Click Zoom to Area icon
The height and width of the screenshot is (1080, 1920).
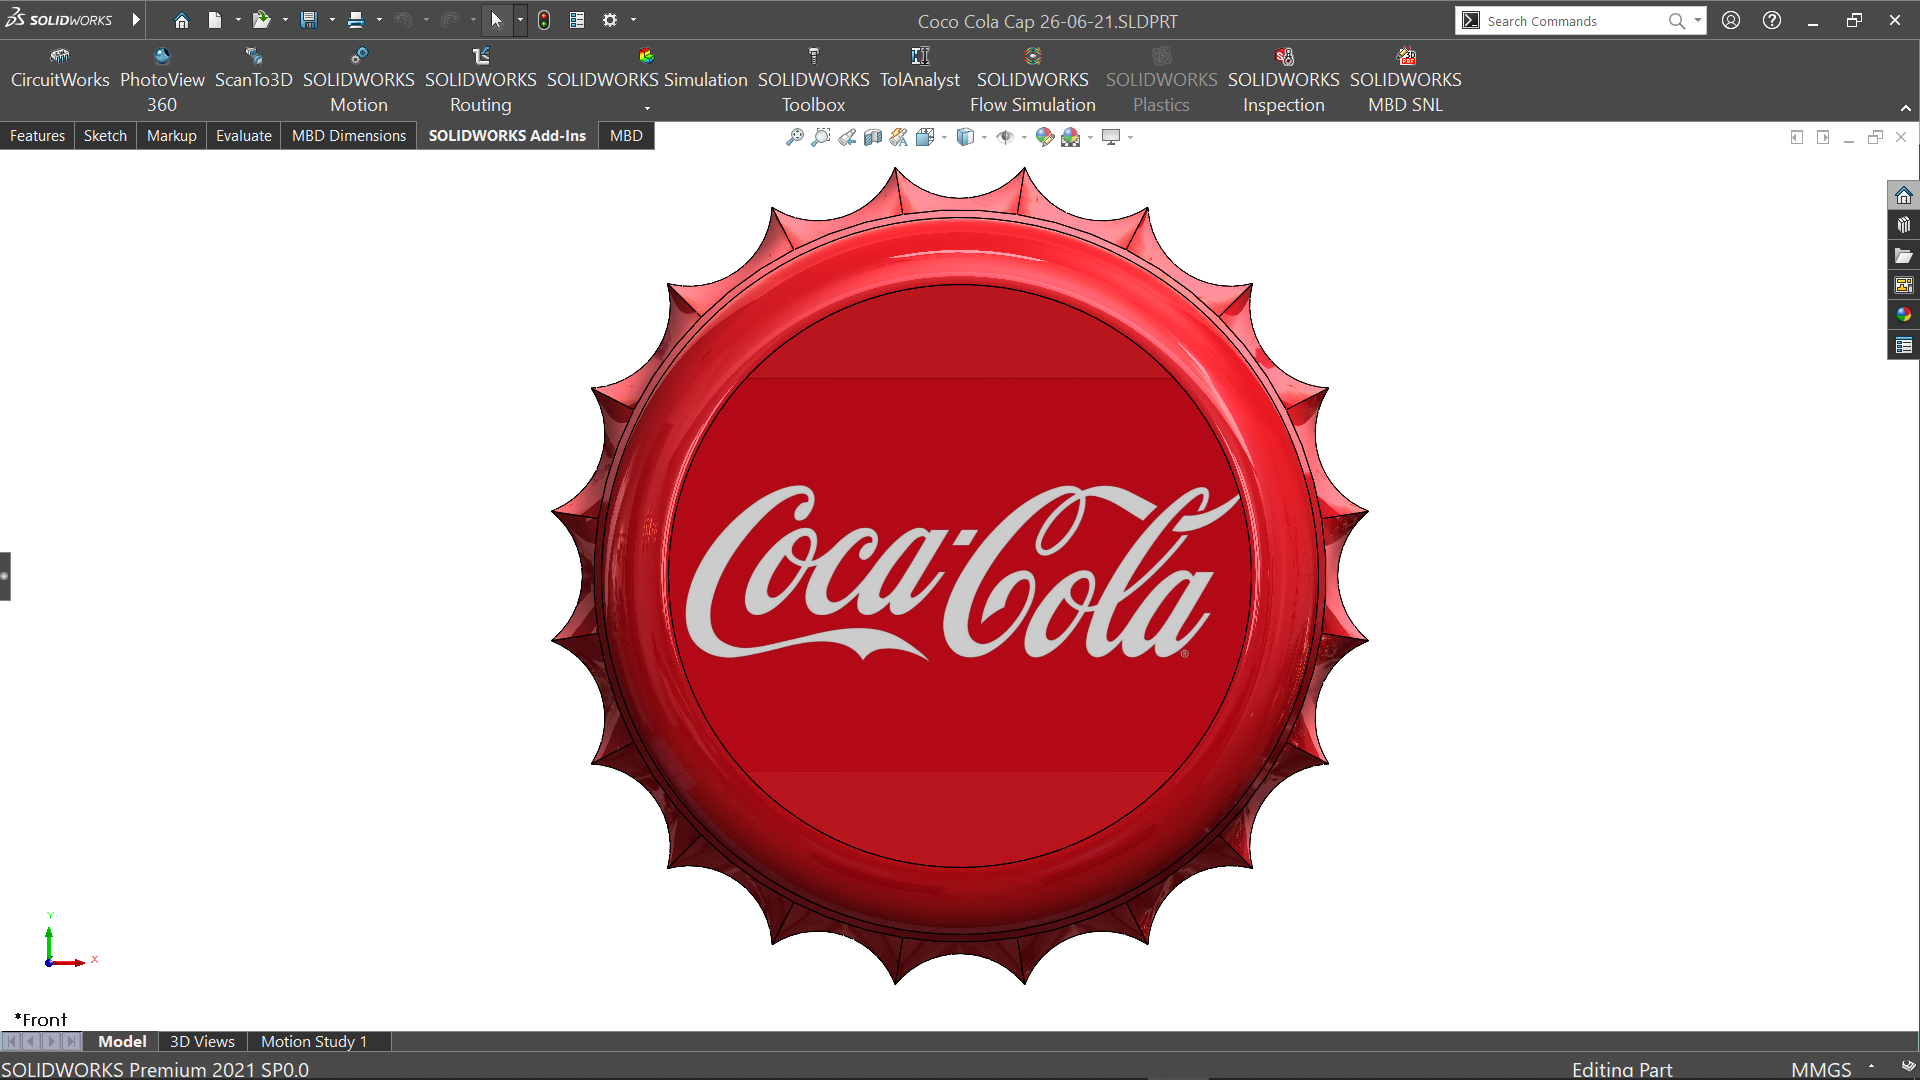tap(821, 137)
